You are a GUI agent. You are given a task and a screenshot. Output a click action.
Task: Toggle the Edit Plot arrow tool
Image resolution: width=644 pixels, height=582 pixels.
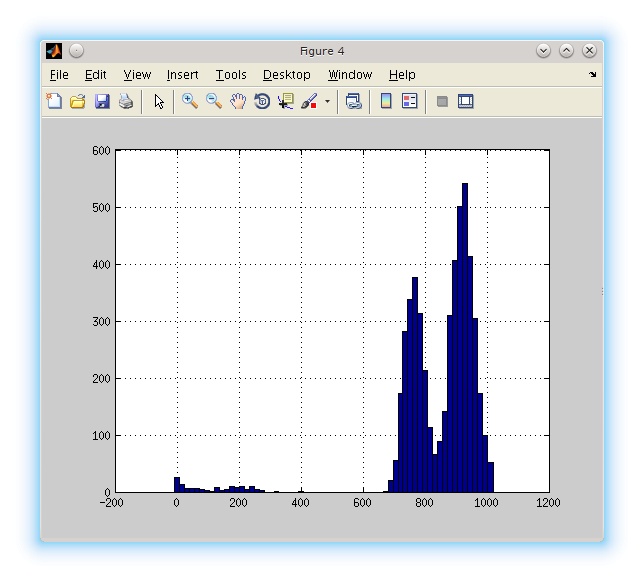click(x=159, y=101)
